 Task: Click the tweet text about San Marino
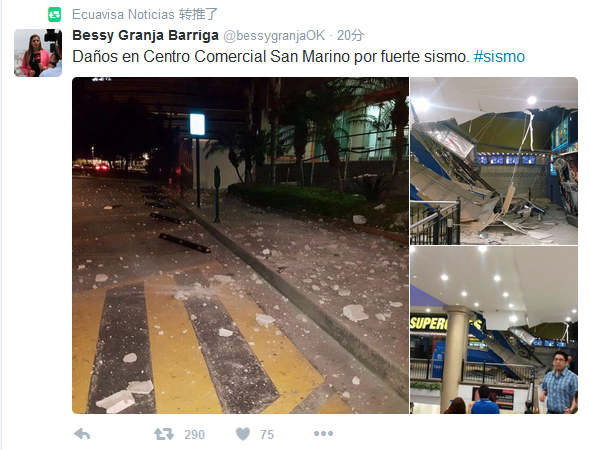click(x=271, y=57)
